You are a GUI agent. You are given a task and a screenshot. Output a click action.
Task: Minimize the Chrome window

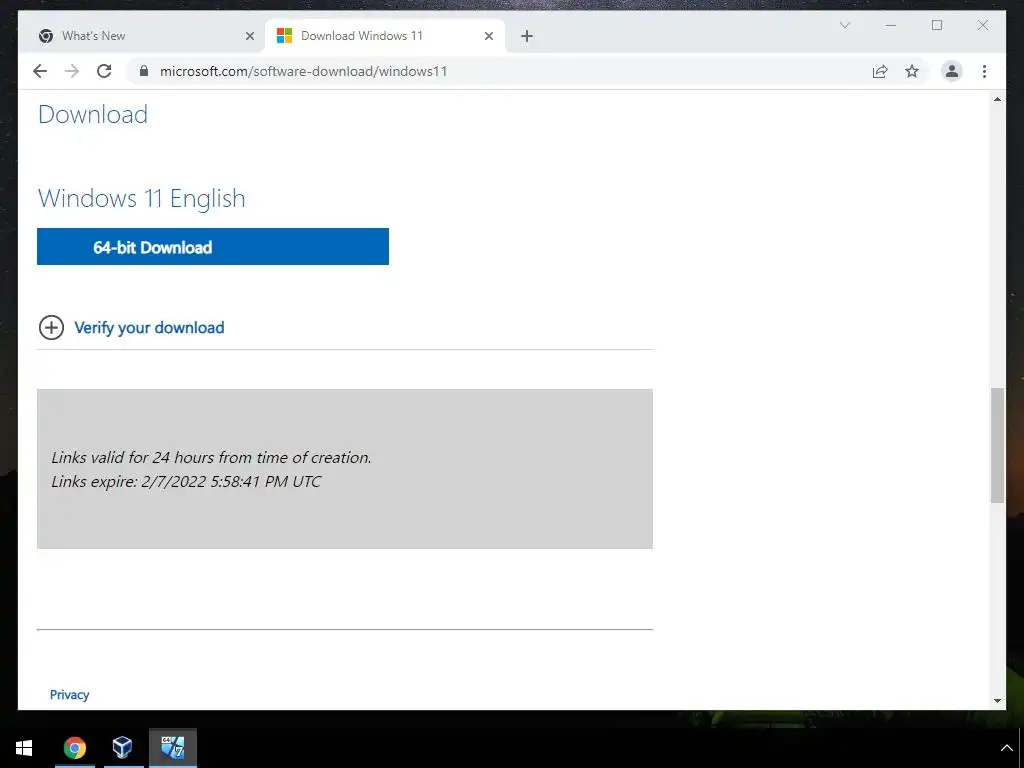click(891, 25)
